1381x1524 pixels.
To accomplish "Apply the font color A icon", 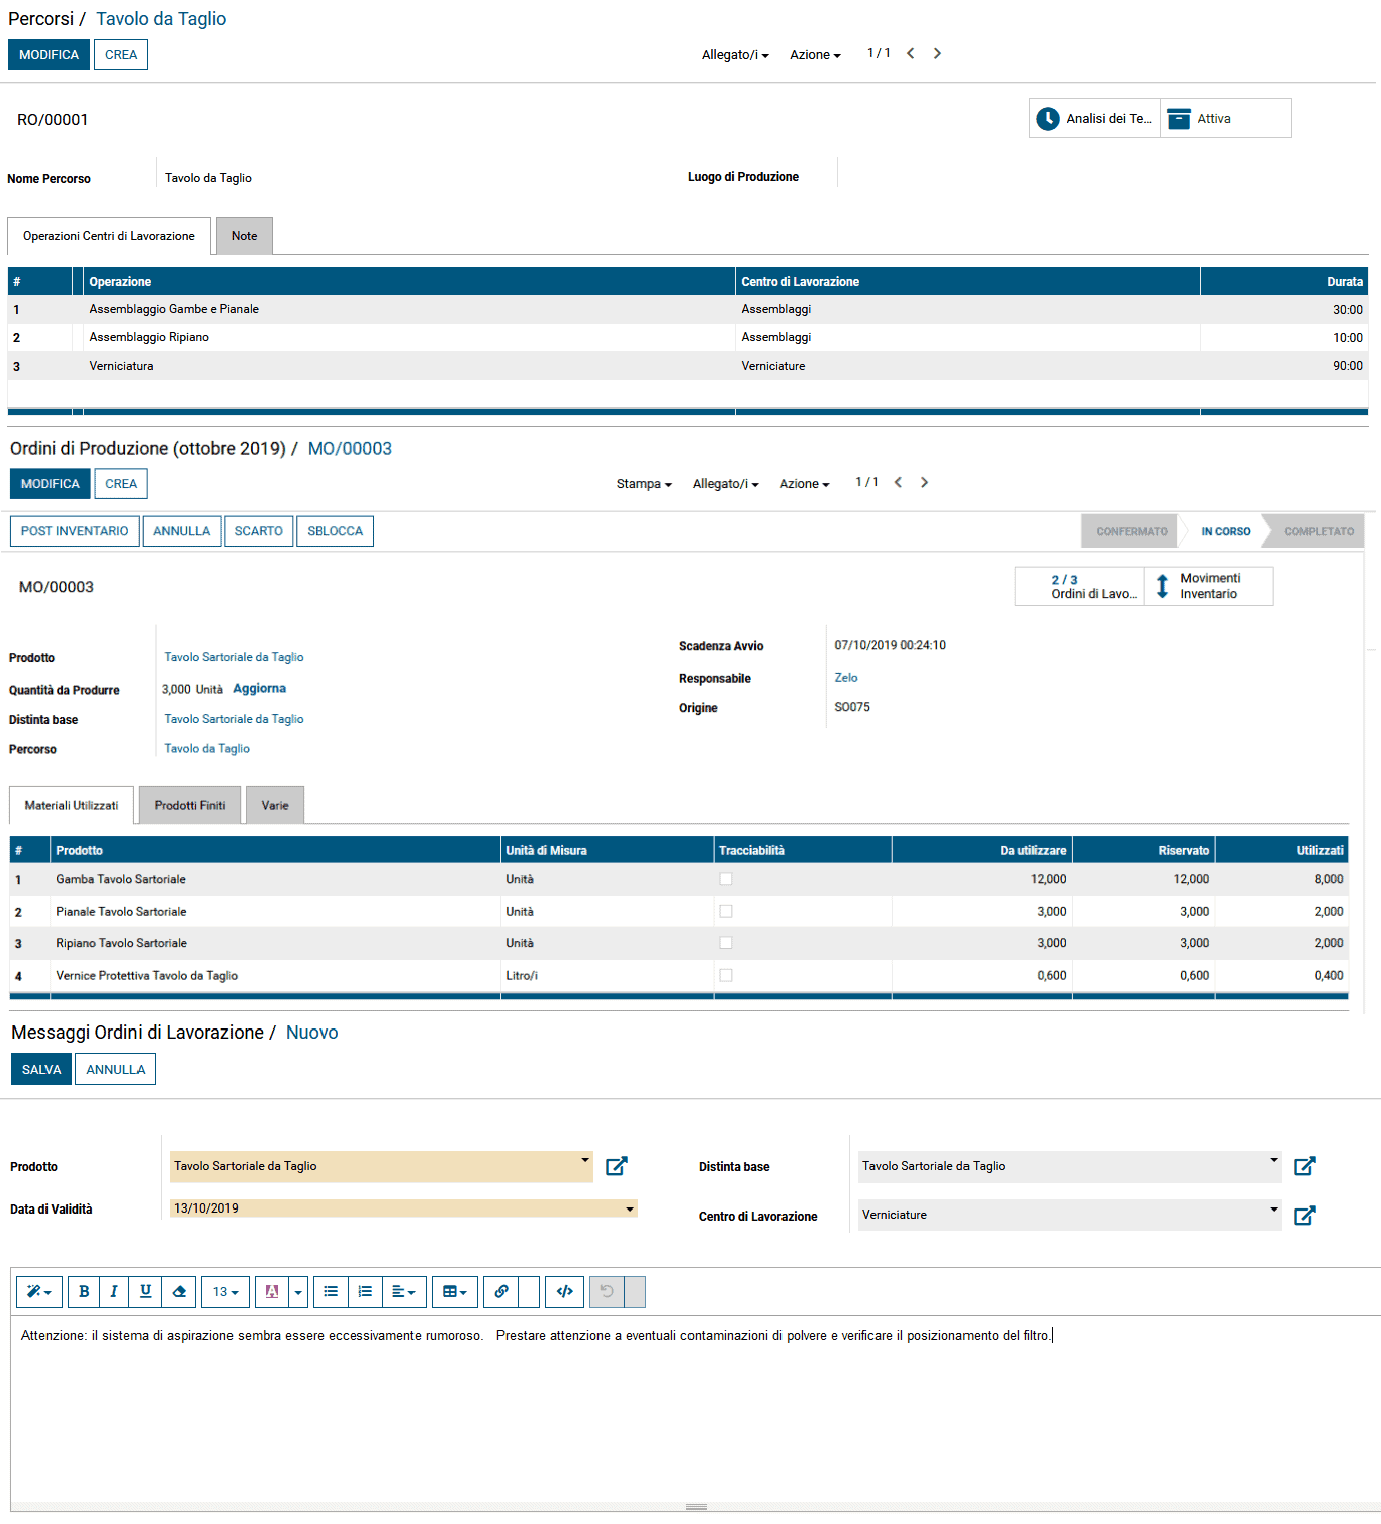I will pos(272,1292).
